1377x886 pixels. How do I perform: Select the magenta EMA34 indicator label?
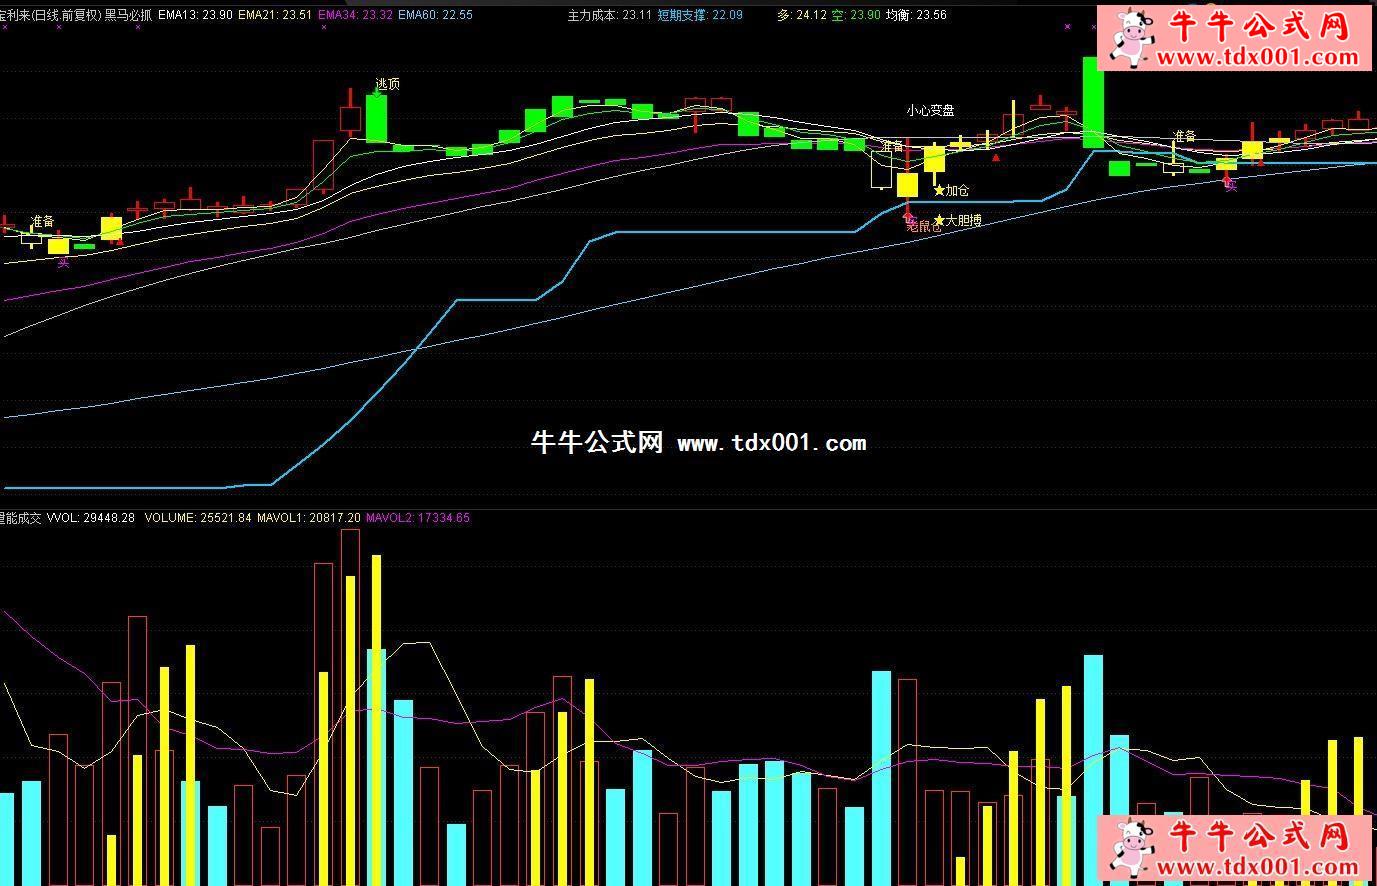pyautogui.click(x=354, y=15)
